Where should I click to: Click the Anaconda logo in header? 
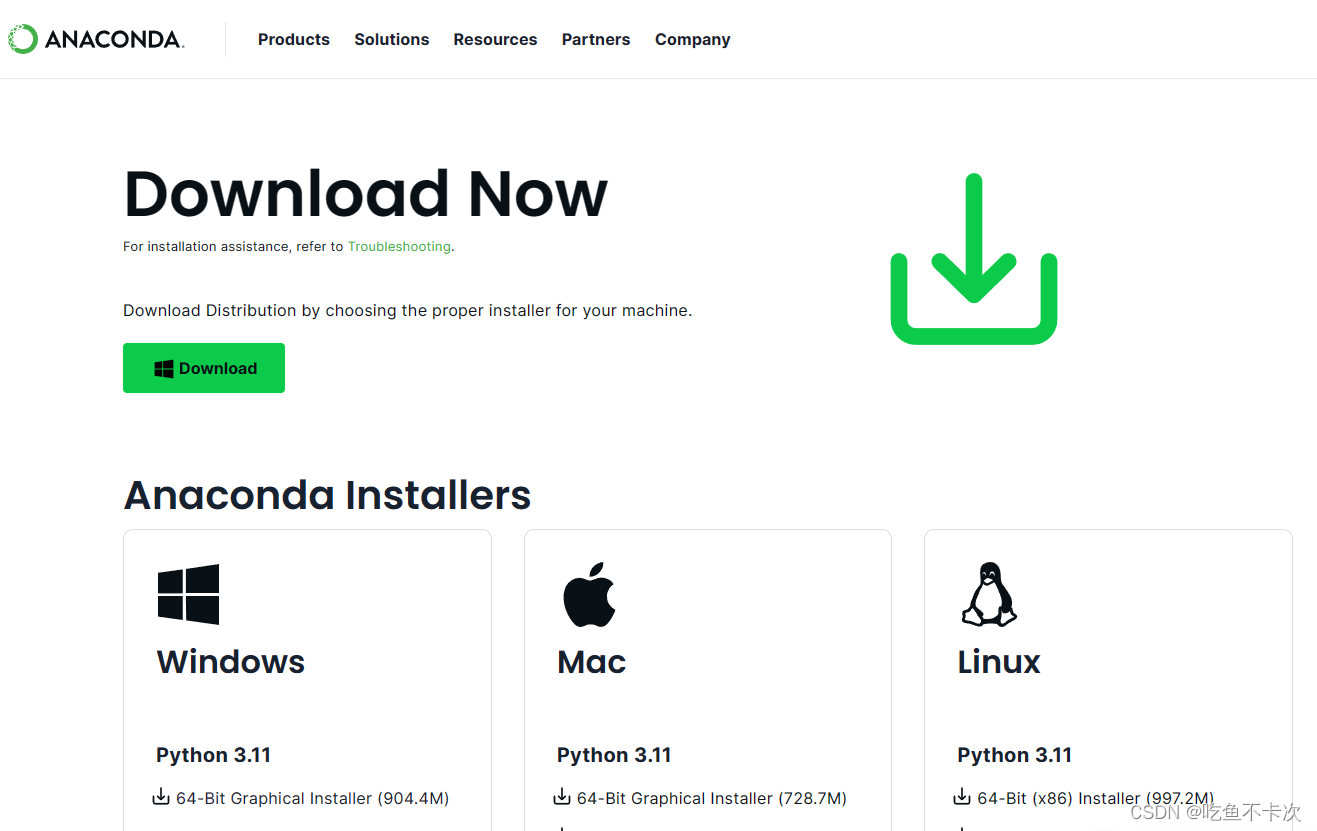click(x=95, y=39)
